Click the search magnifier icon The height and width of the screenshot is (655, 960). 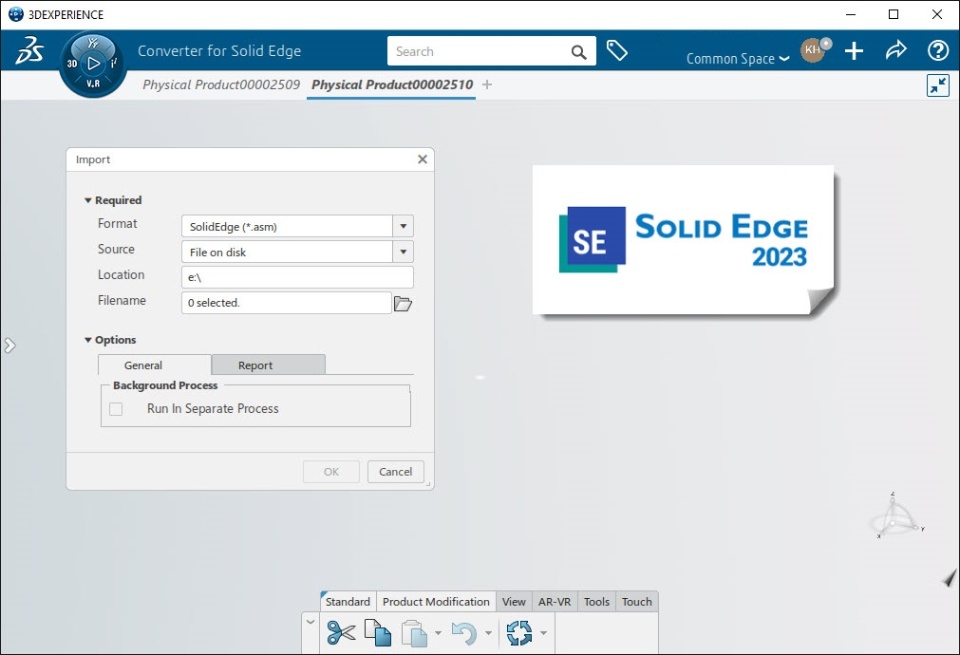click(579, 52)
